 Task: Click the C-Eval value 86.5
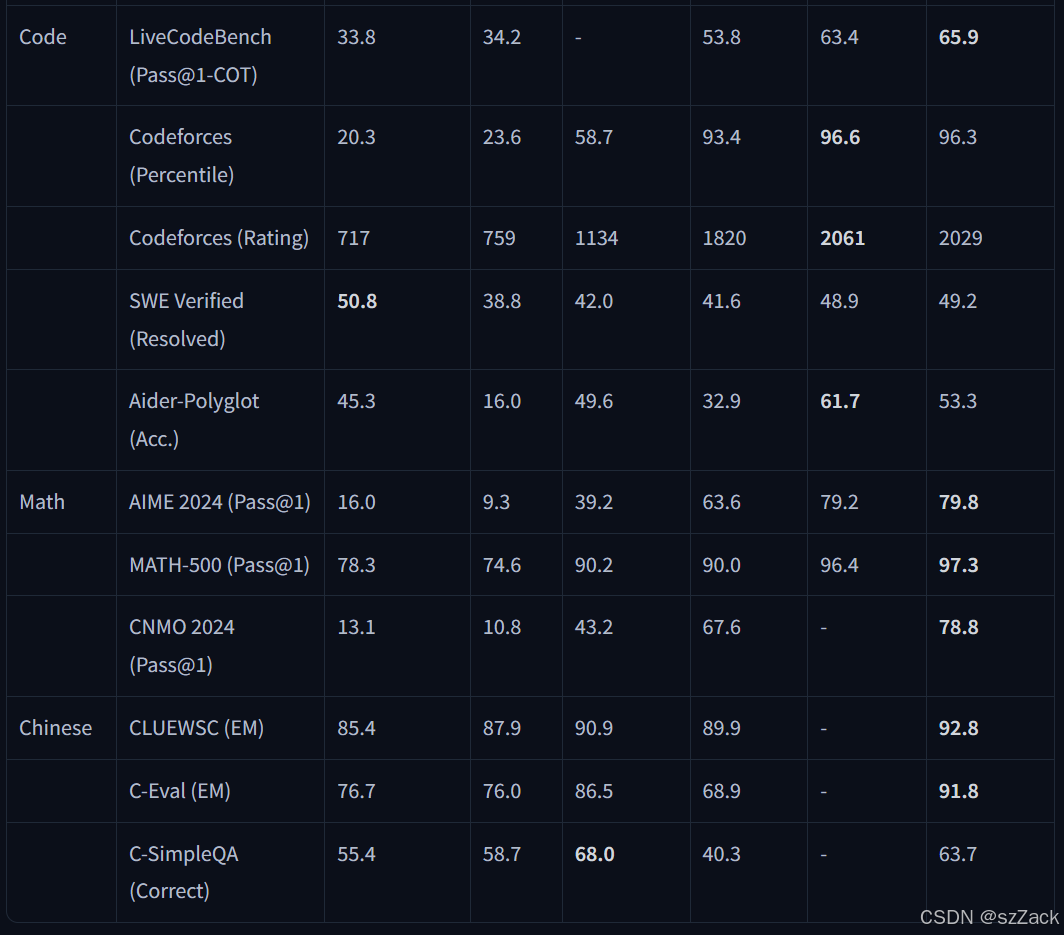(x=594, y=790)
